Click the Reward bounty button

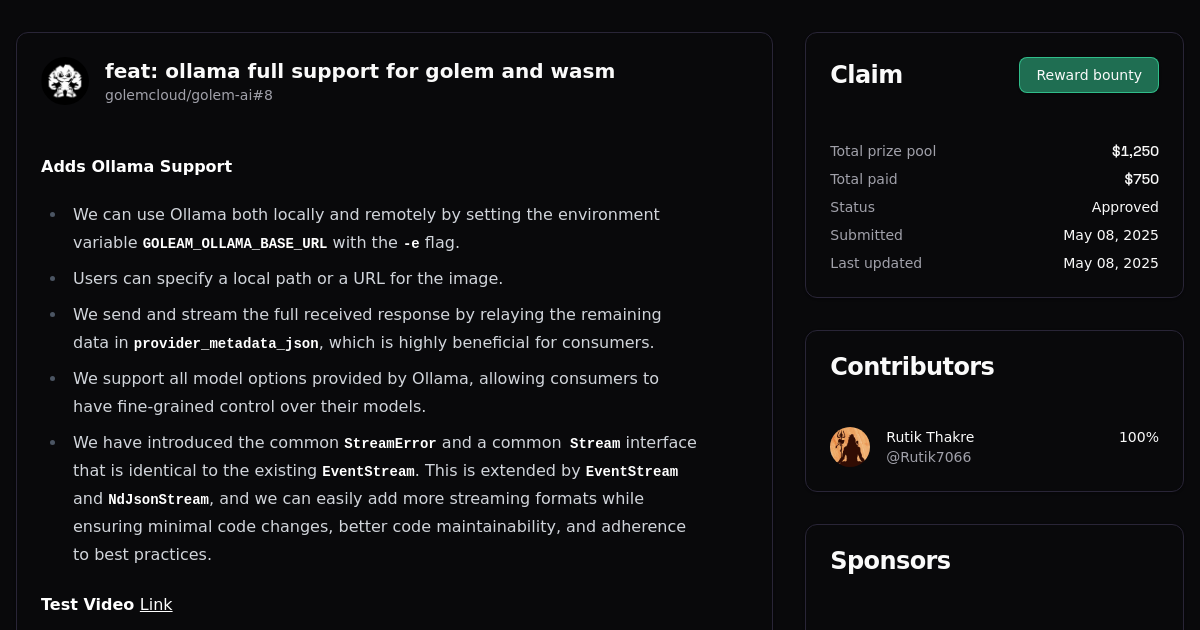[1088, 74]
